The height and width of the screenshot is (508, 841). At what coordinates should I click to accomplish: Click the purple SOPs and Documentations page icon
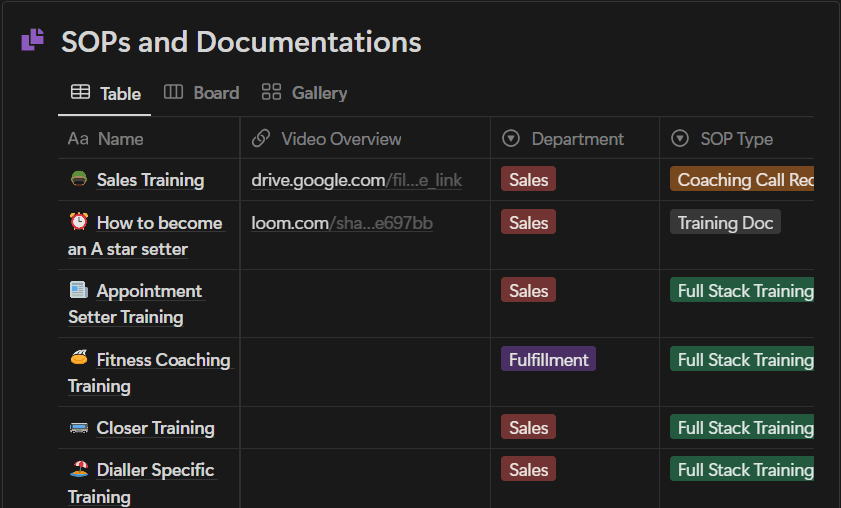click(32, 40)
